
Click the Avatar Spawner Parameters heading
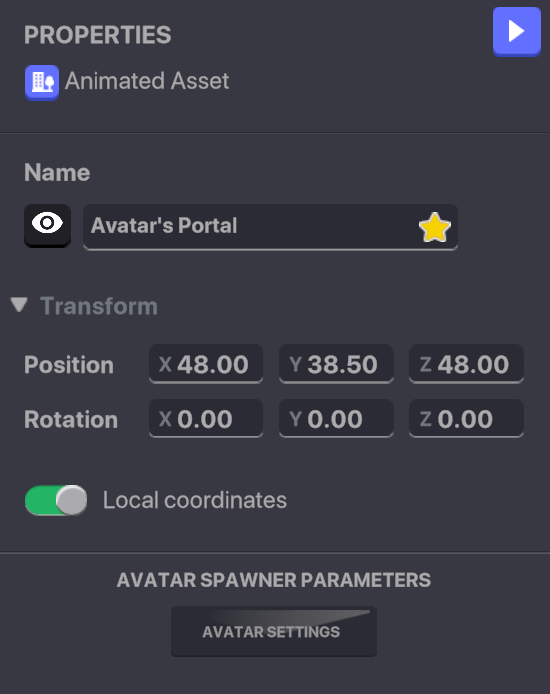click(x=273, y=580)
